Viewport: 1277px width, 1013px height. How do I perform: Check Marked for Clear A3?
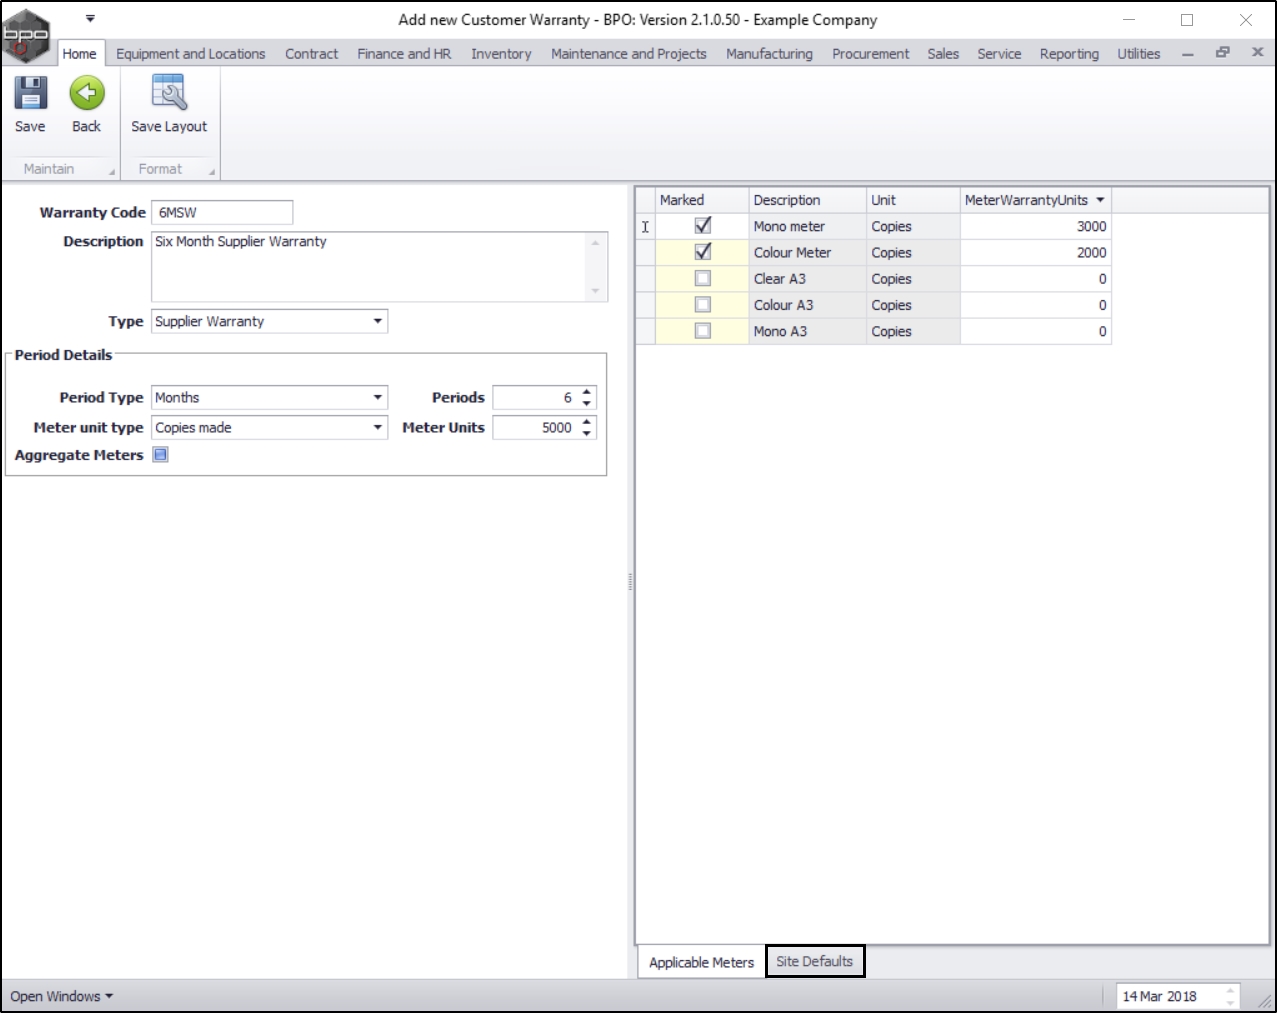tap(703, 279)
